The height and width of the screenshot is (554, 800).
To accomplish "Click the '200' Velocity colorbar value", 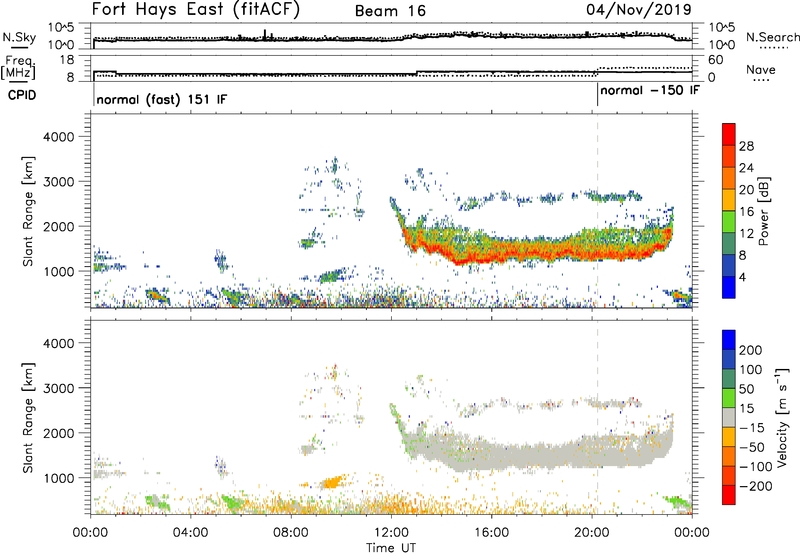I will coord(751,350).
